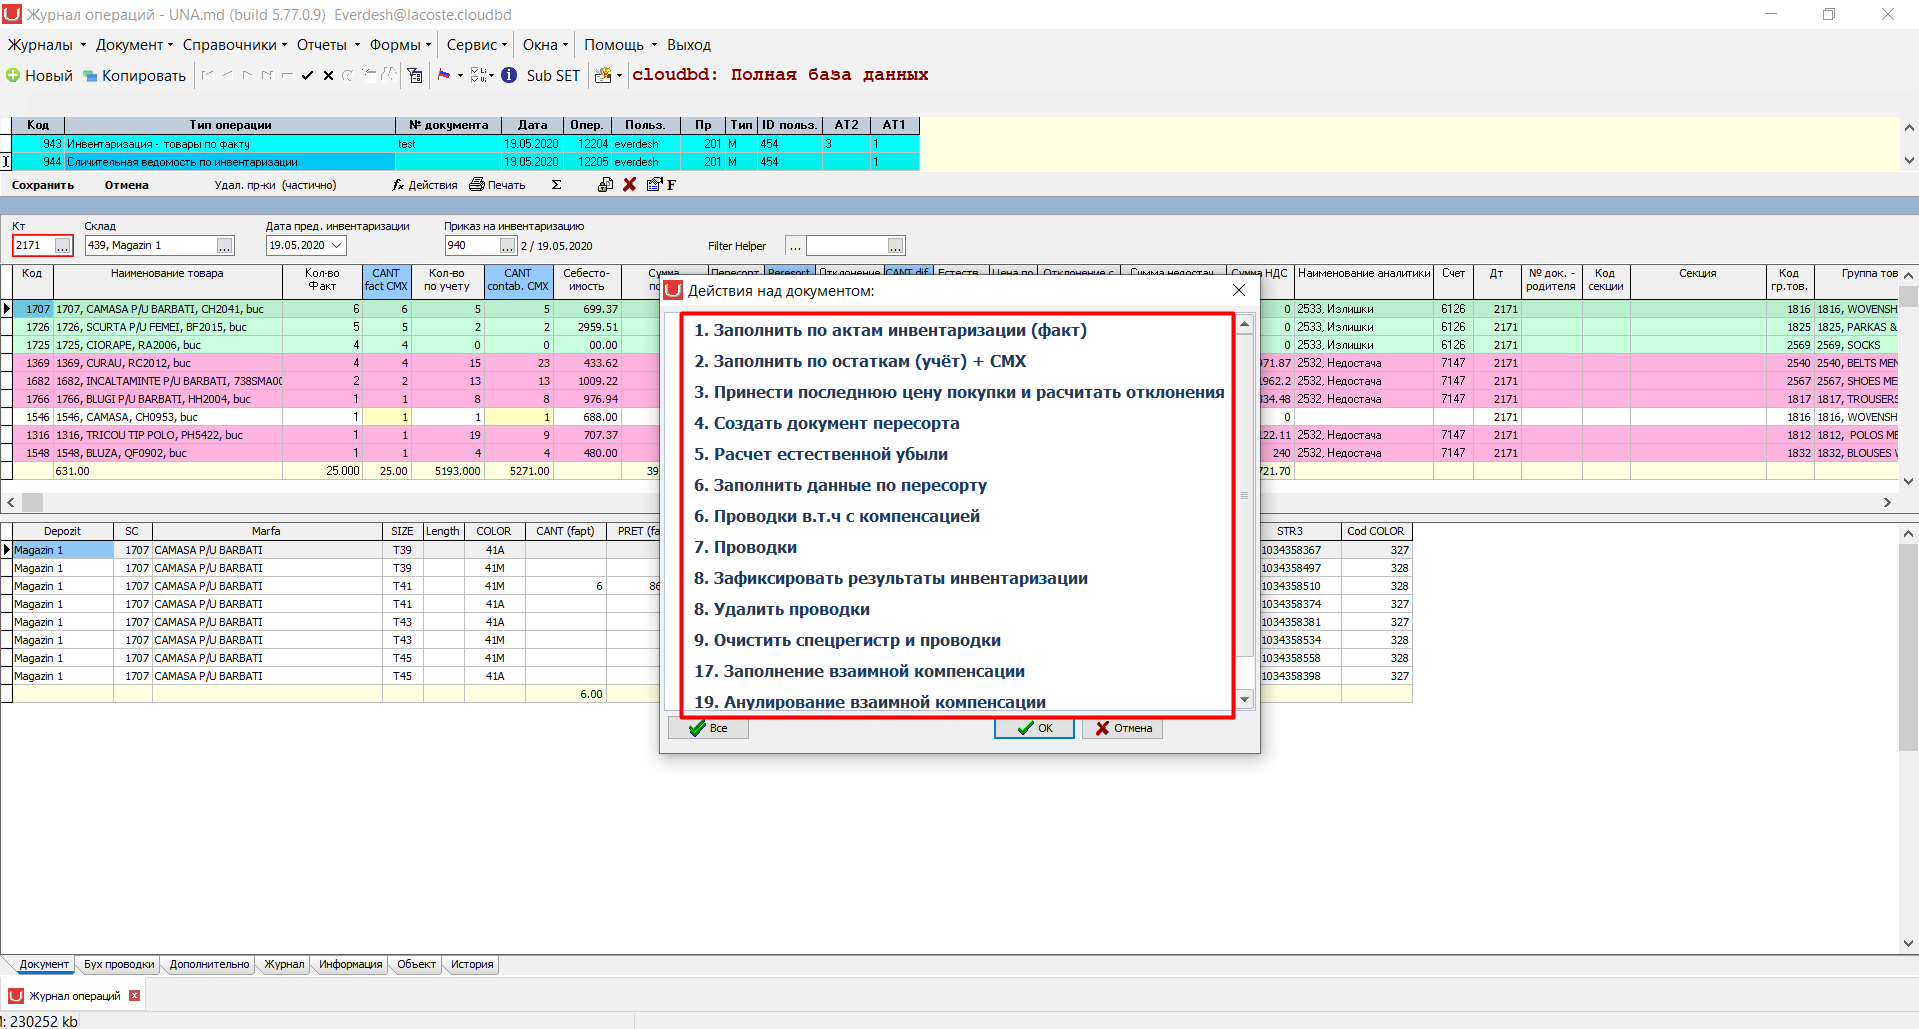Screen dimensions: 1919x1029
Task: Open the Журналы menu
Action: coord(47,45)
